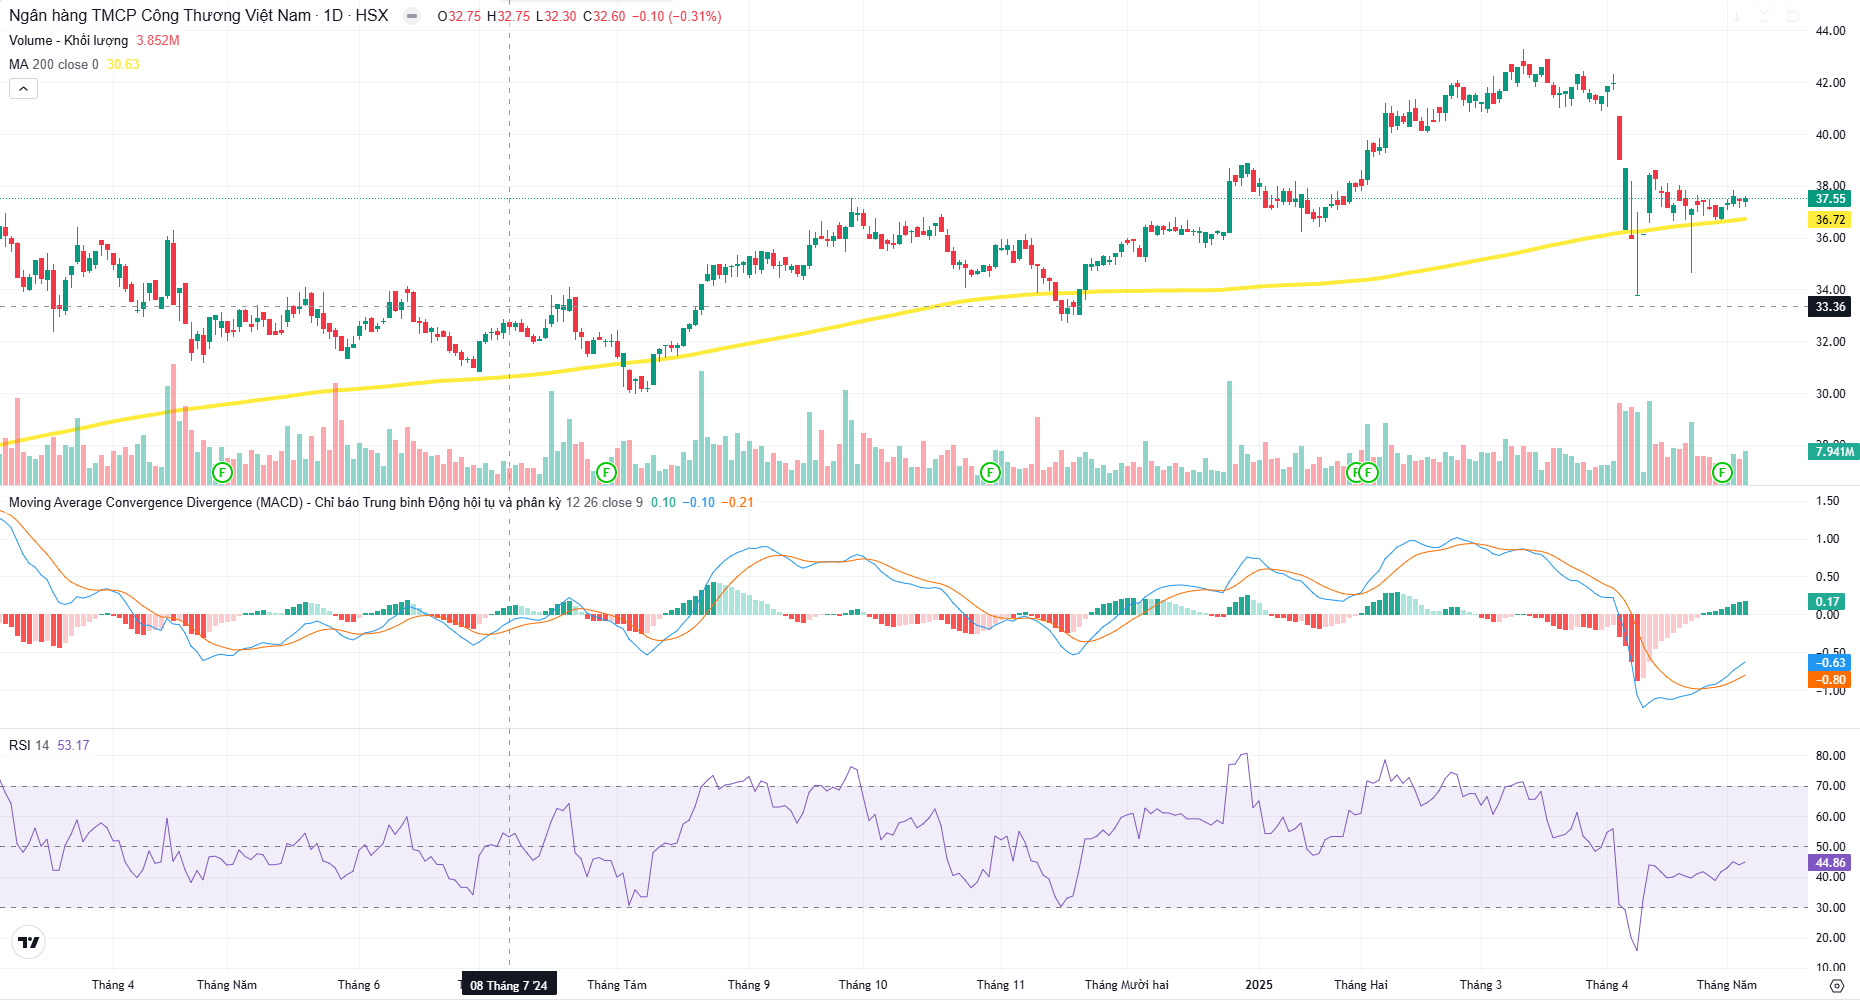Click the Tháng Hai time axis label
The image size is (1860, 1000).
point(1361,985)
